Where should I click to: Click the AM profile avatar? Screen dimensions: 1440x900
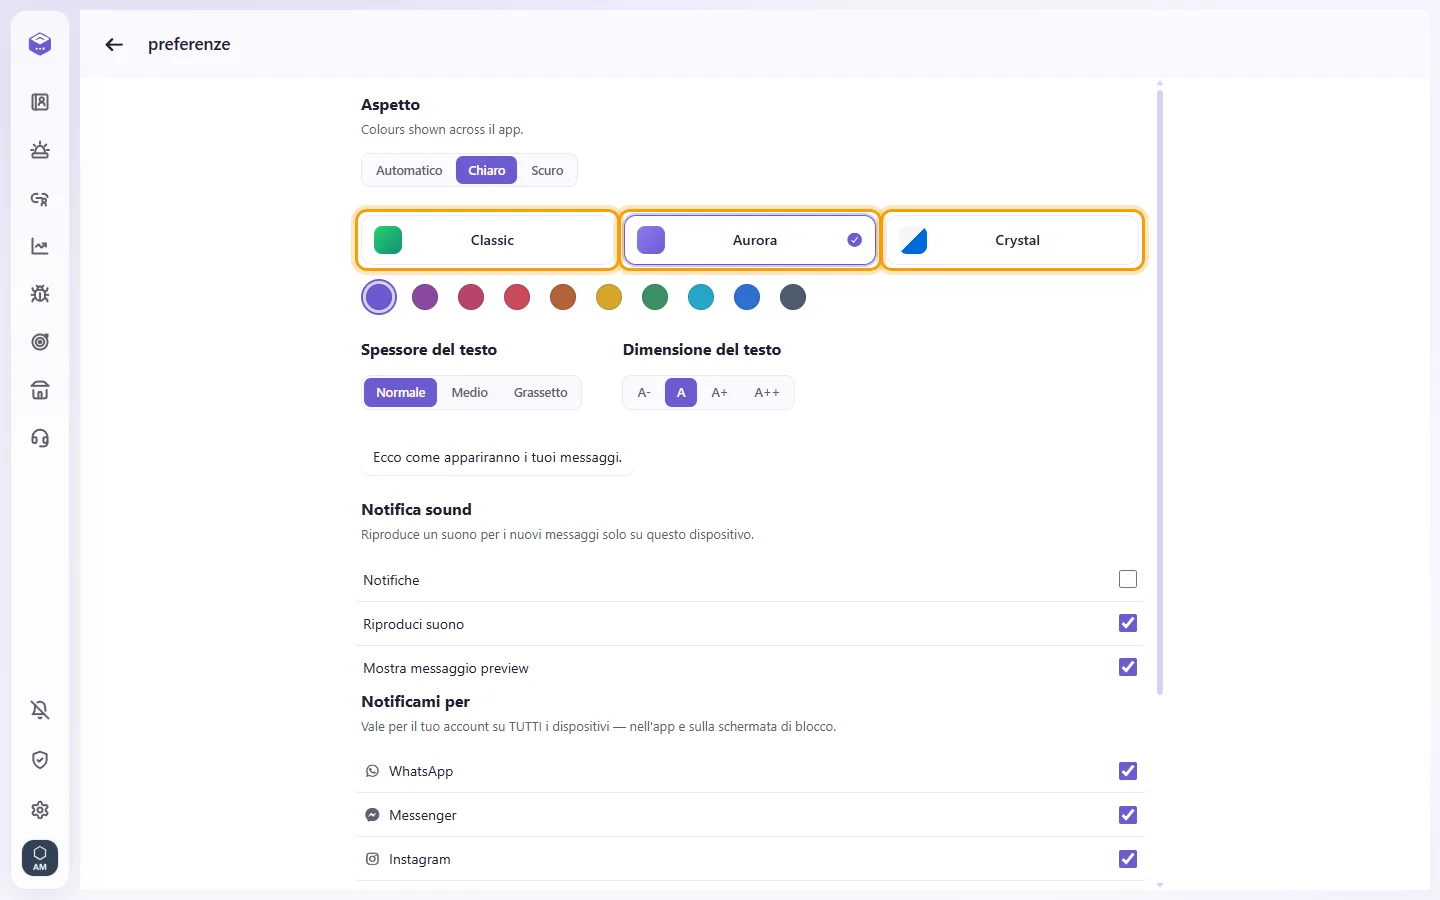coord(40,858)
